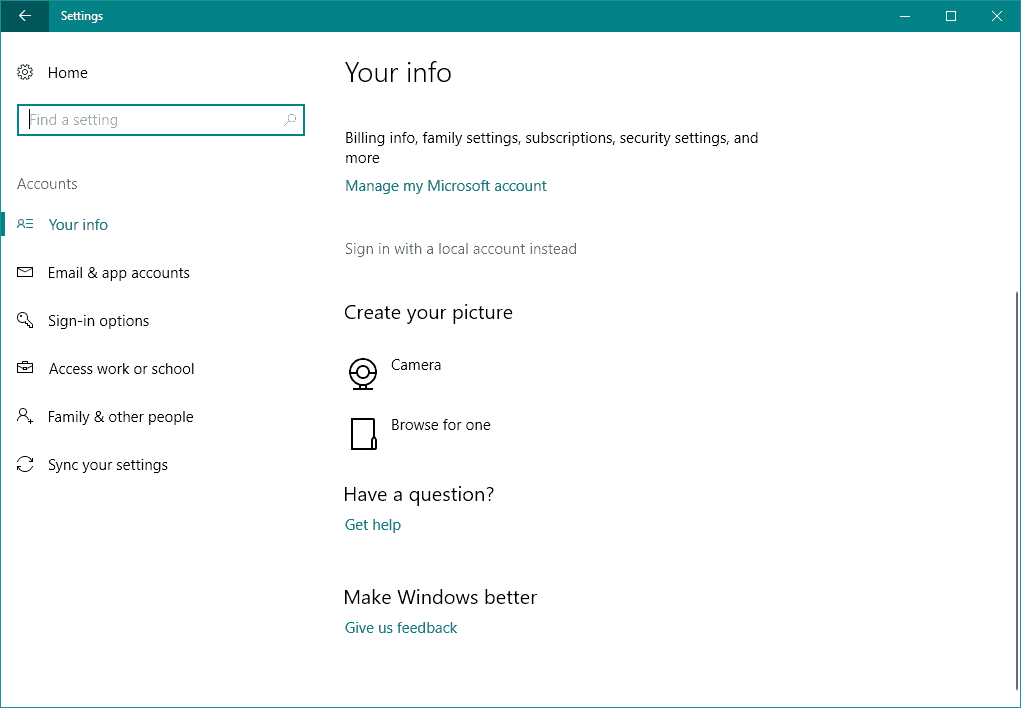This screenshot has width=1021, height=708.
Task: Click the Settings title text
Action: pos(82,16)
